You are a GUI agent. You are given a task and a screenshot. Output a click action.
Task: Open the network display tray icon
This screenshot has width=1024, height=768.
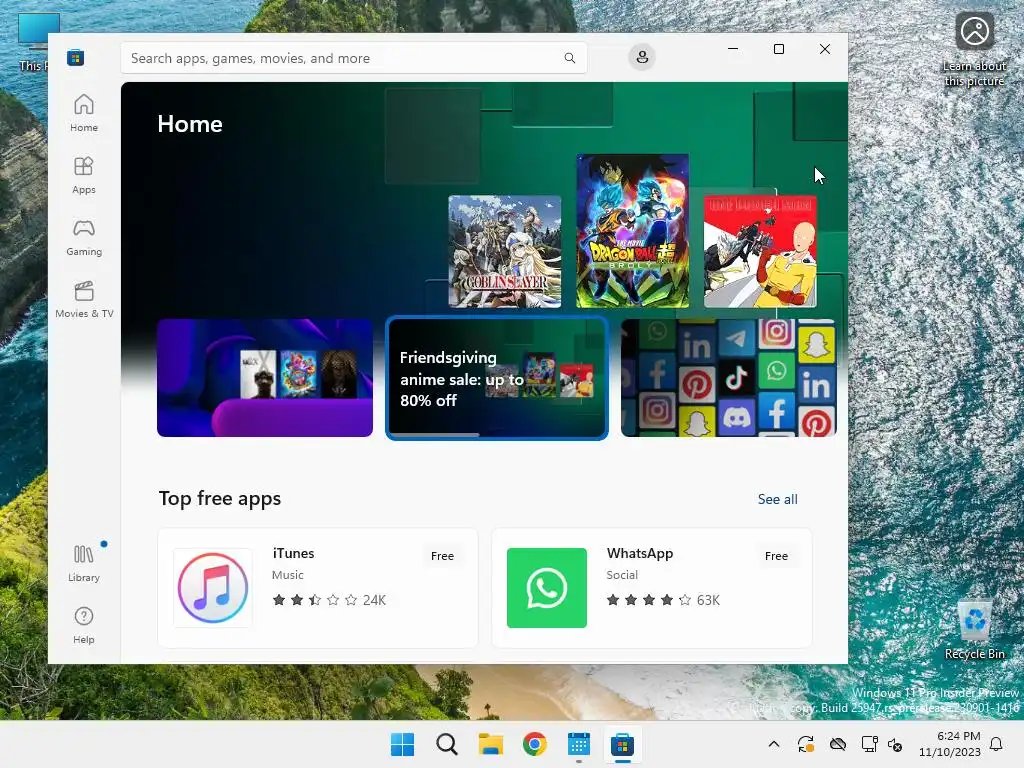pyautogui.click(x=869, y=744)
